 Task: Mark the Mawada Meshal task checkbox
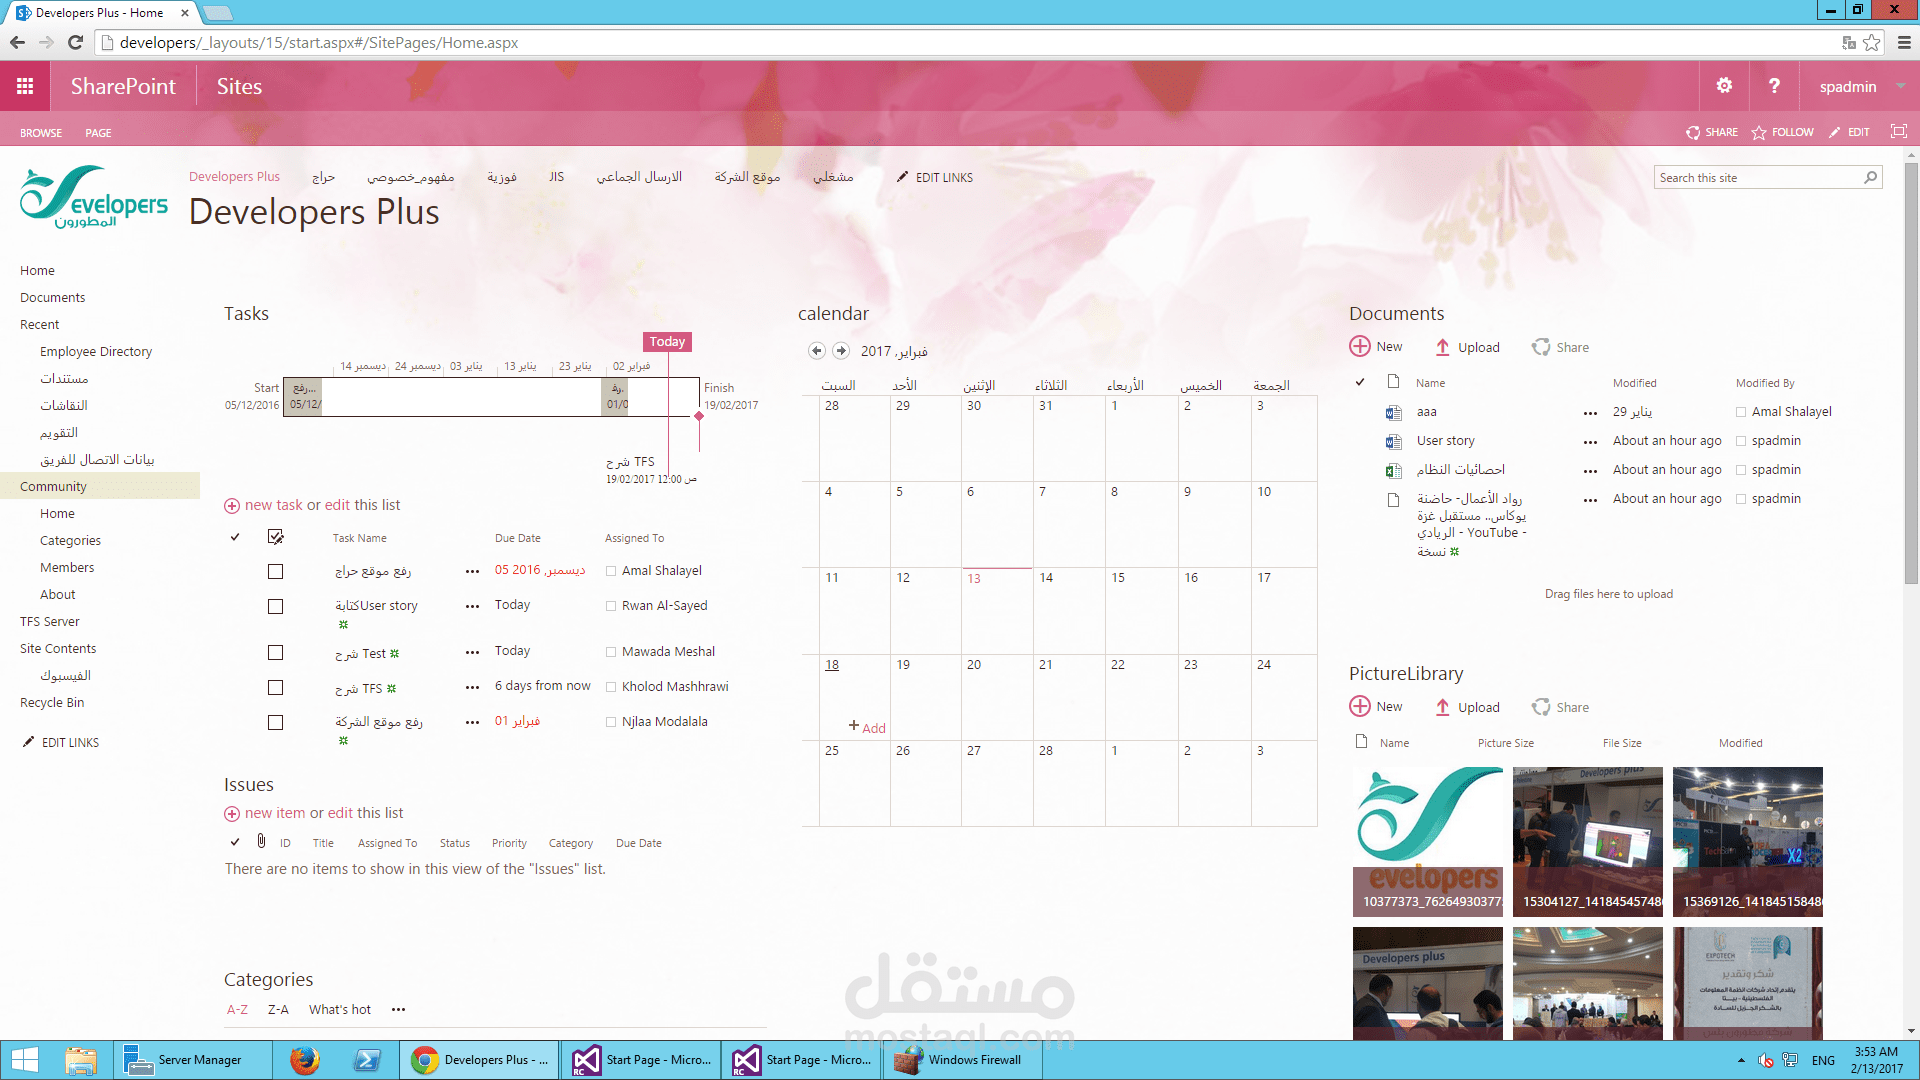pyautogui.click(x=275, y=653)
